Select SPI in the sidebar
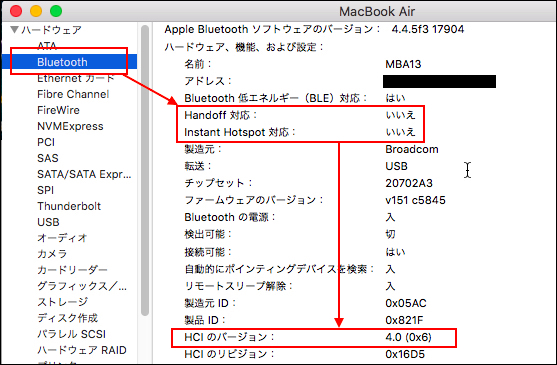This screenshot has width=557, height=365. tap(45, 190)
